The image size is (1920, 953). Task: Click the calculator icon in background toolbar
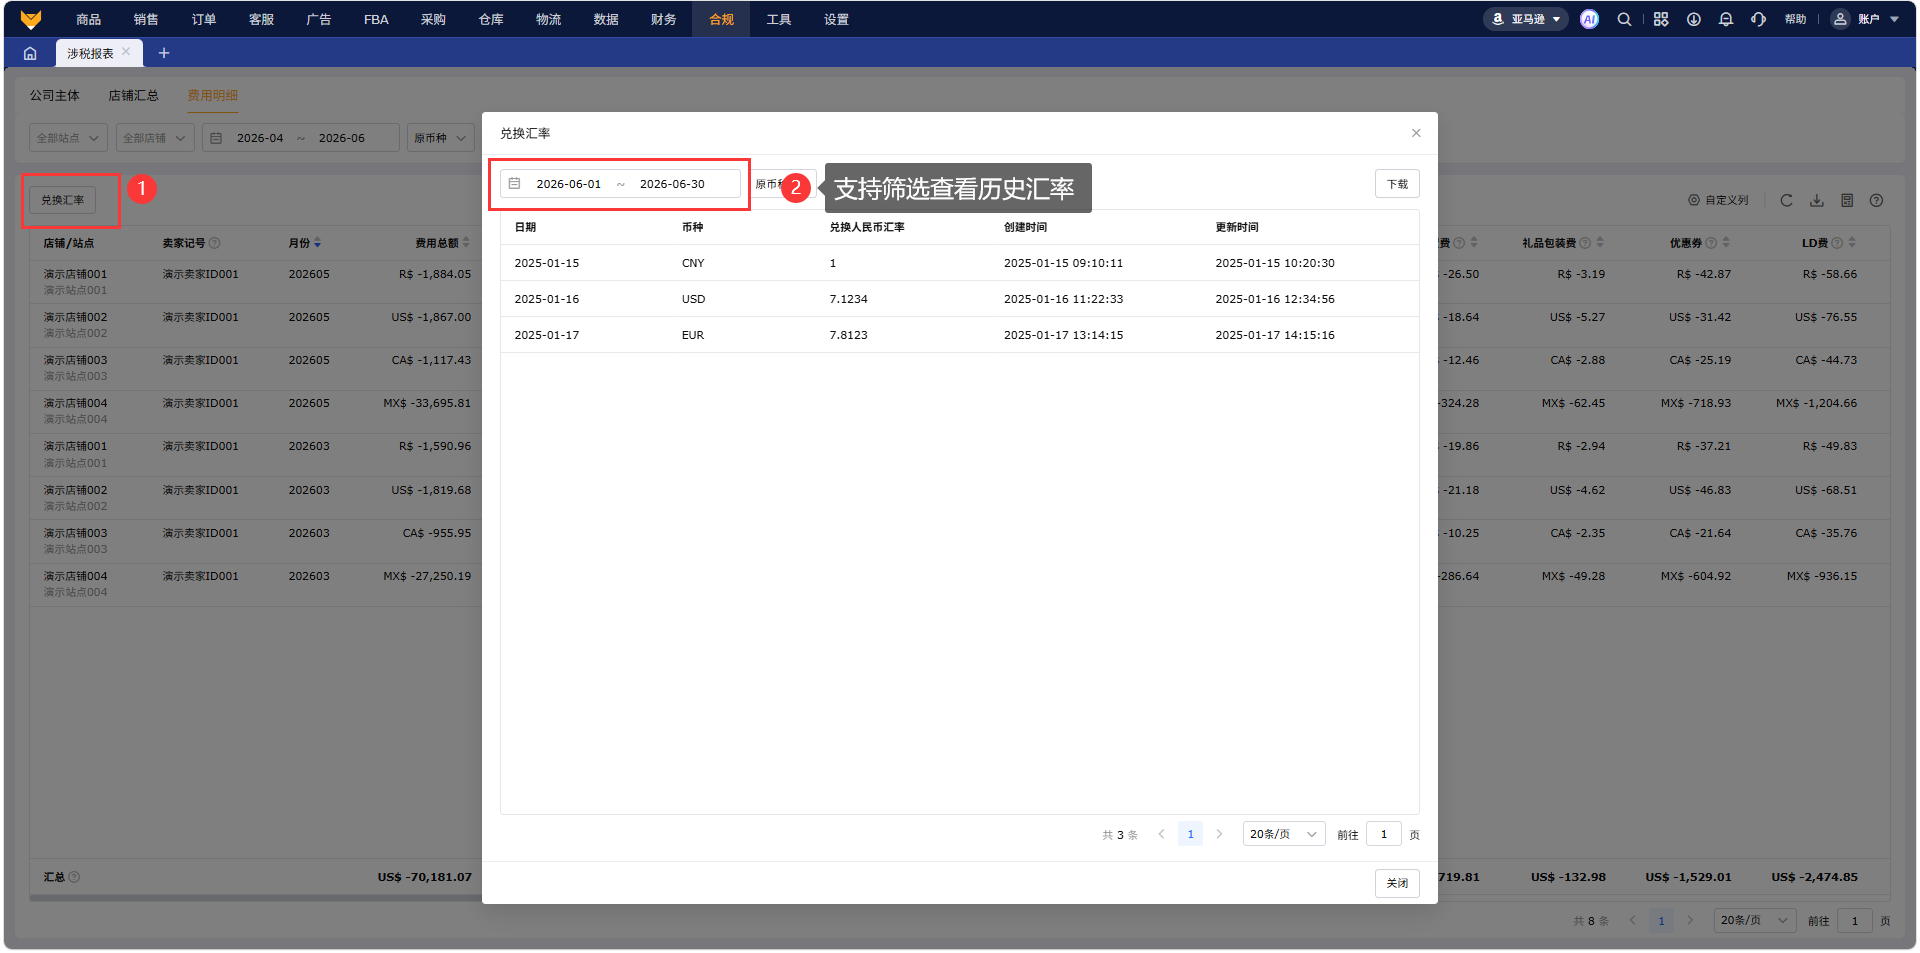pos(1847,200)
